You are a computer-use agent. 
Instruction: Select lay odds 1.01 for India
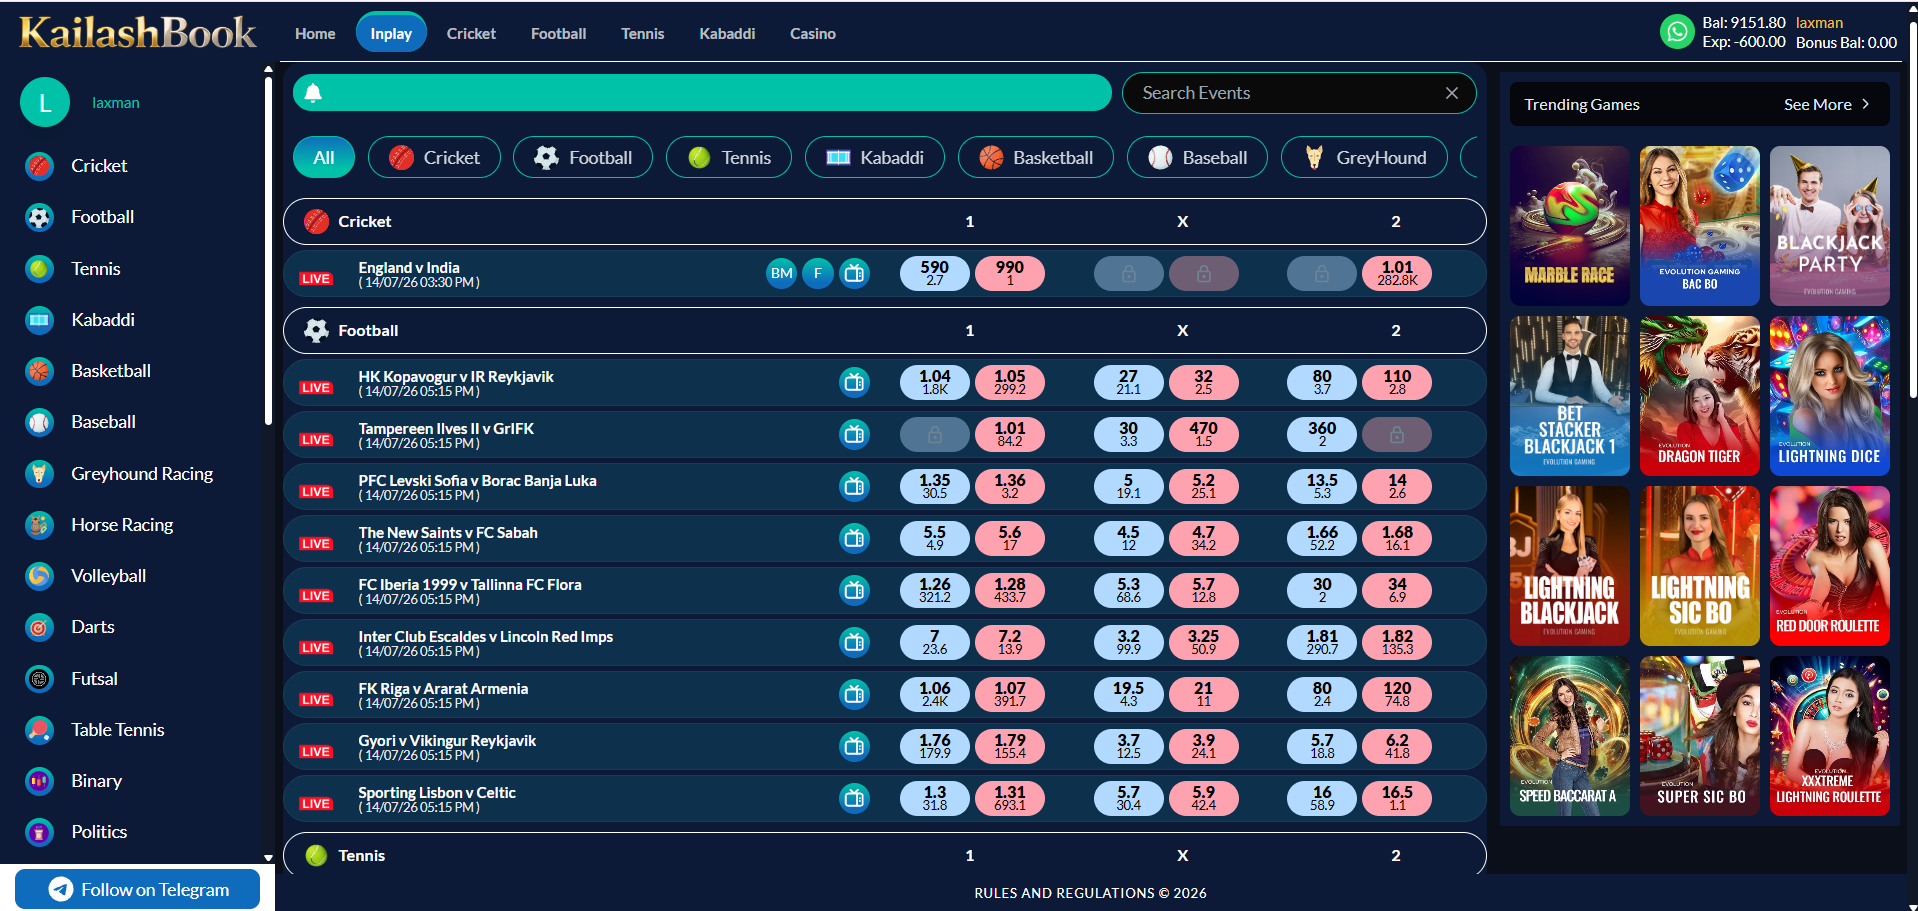tap(1397, 273)
